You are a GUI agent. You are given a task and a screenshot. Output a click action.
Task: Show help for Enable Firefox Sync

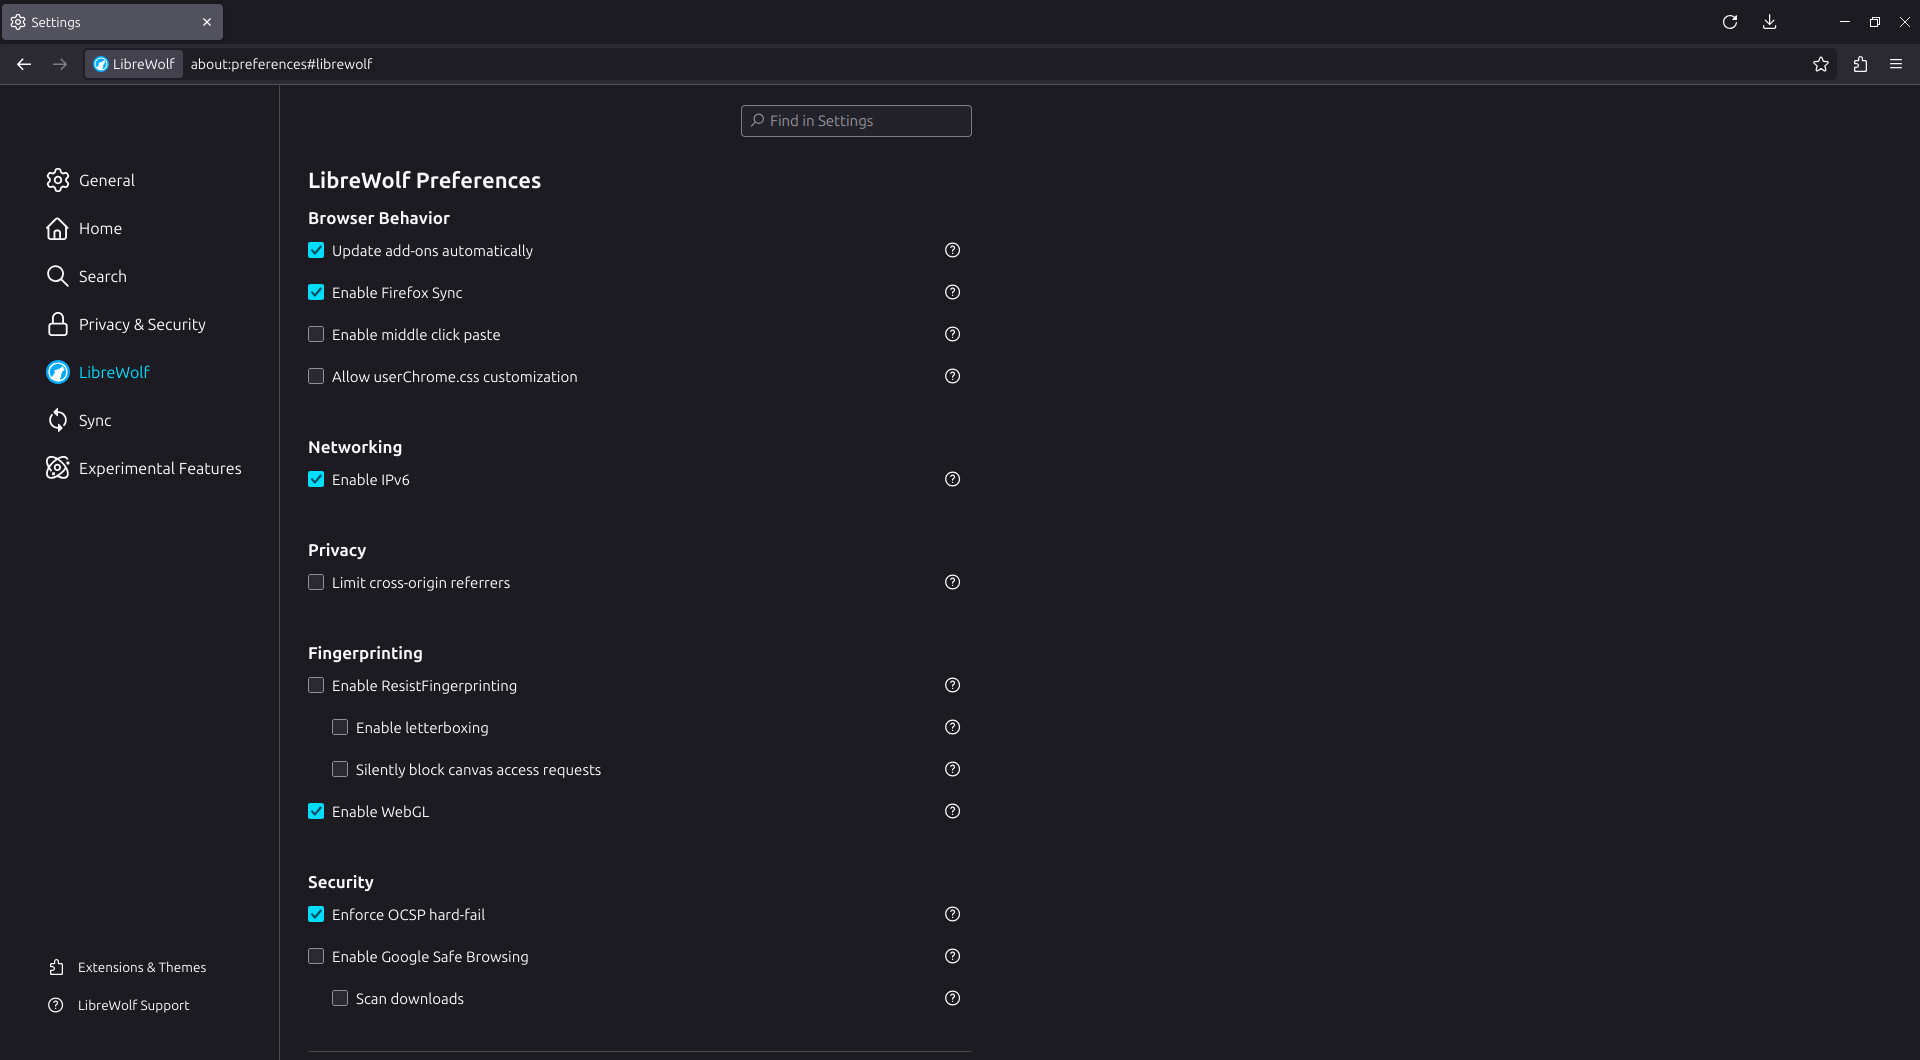coord(953,292)
